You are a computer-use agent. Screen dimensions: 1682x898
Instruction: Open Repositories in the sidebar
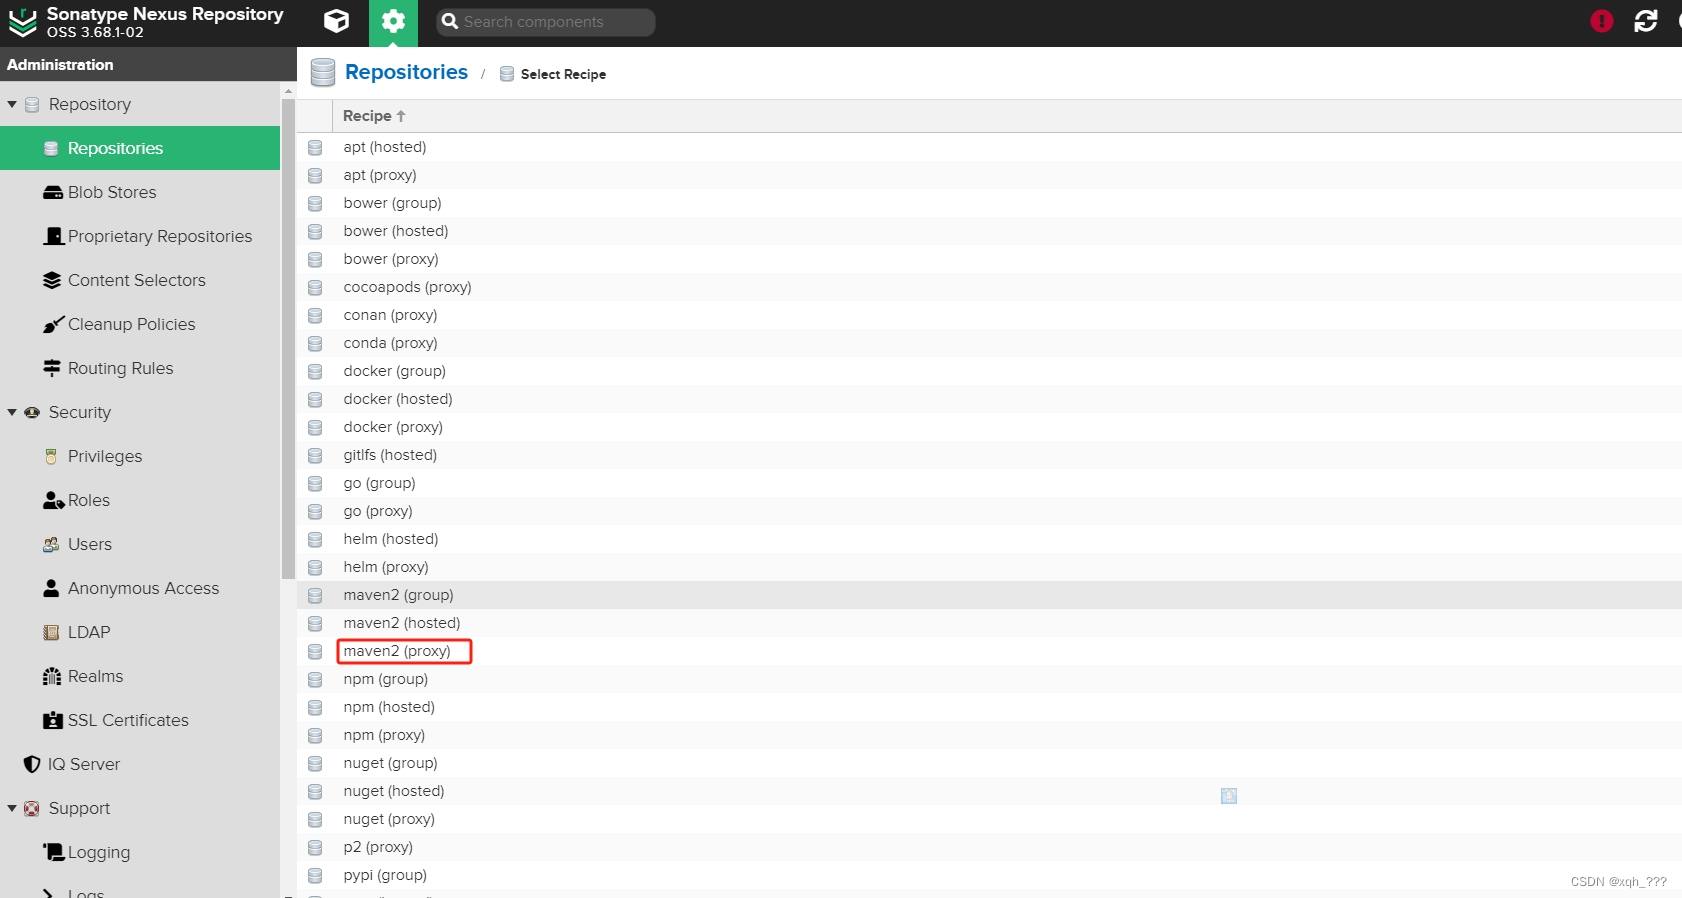(x=140, y=148)
